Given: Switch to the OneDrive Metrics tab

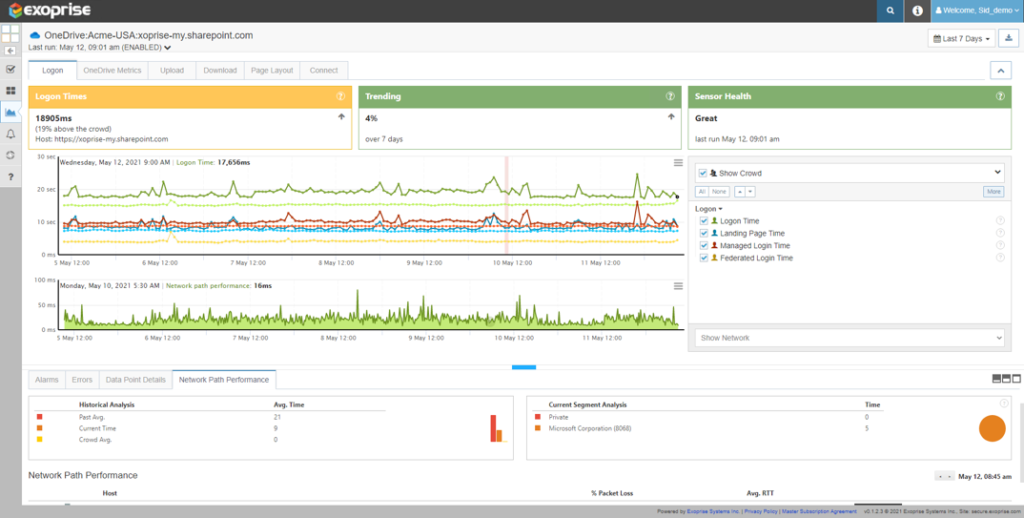Looking at the screenshot, I should tap(112, 71).
